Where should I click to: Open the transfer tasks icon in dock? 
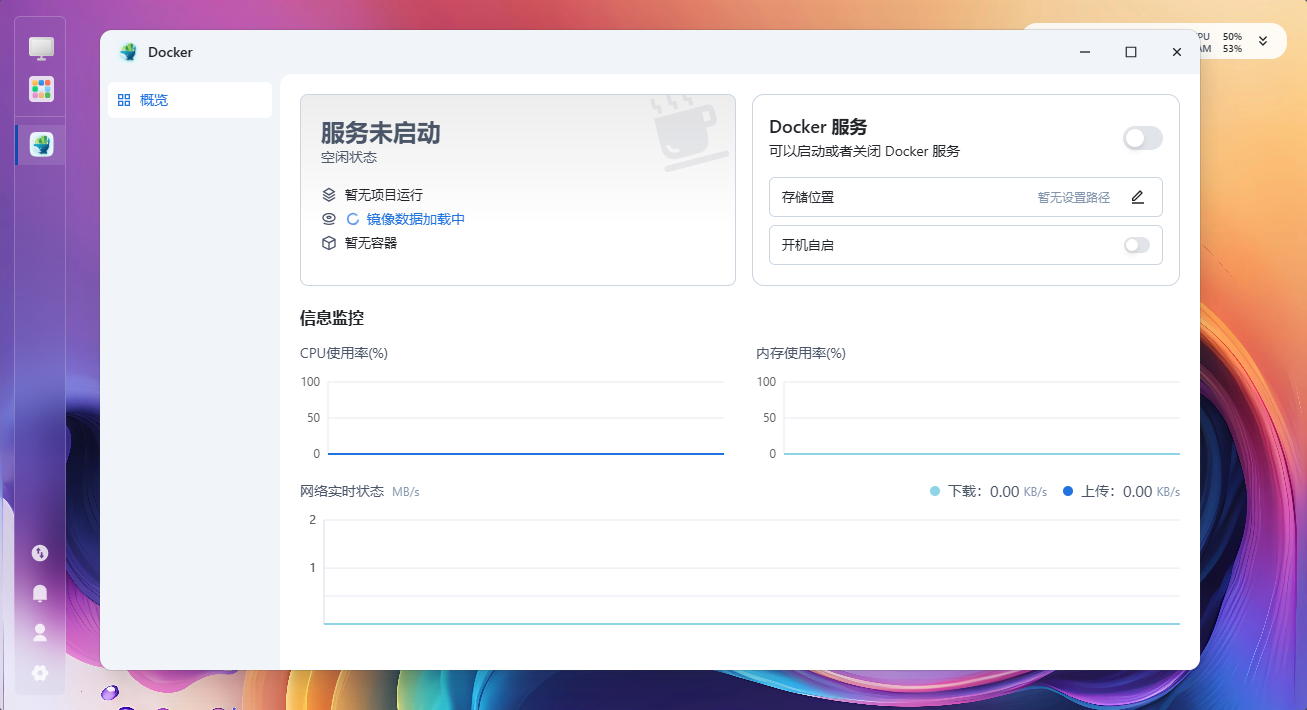point(40,553)
